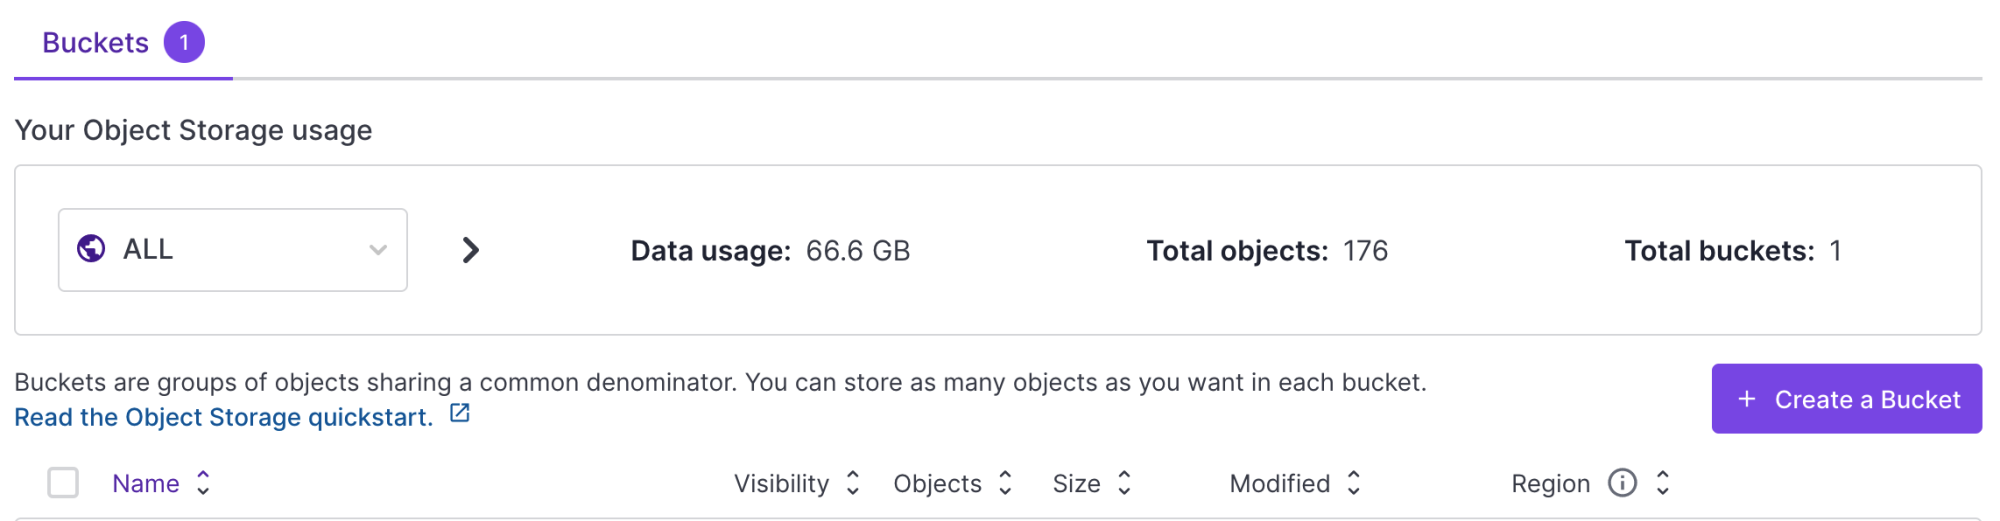This screenshot has height=521, width=2000.
Task: Switch to the Buckets tab
Action: point(123,42)
